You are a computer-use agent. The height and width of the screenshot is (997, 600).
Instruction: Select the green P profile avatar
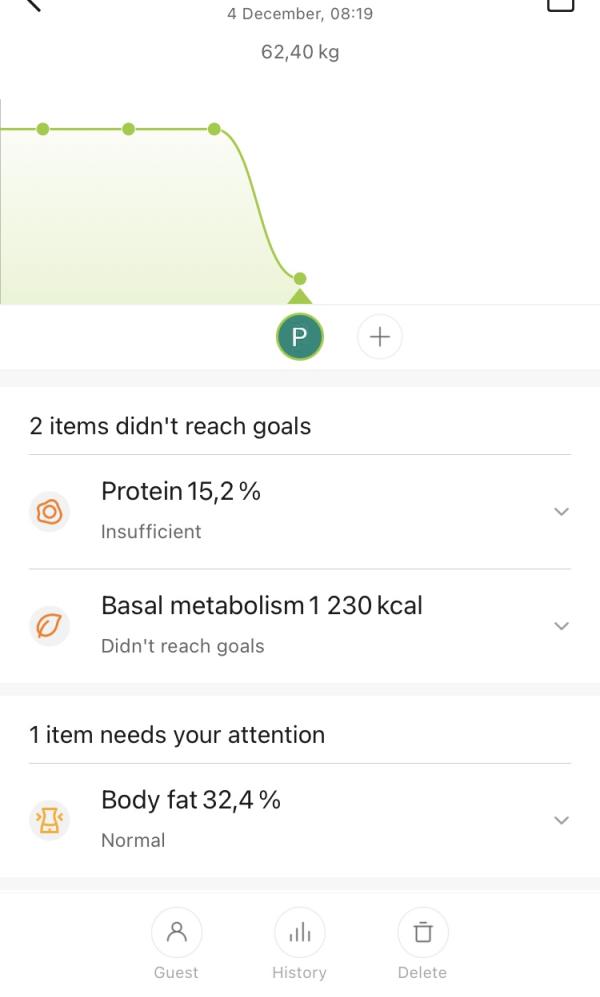pos(300,336)
